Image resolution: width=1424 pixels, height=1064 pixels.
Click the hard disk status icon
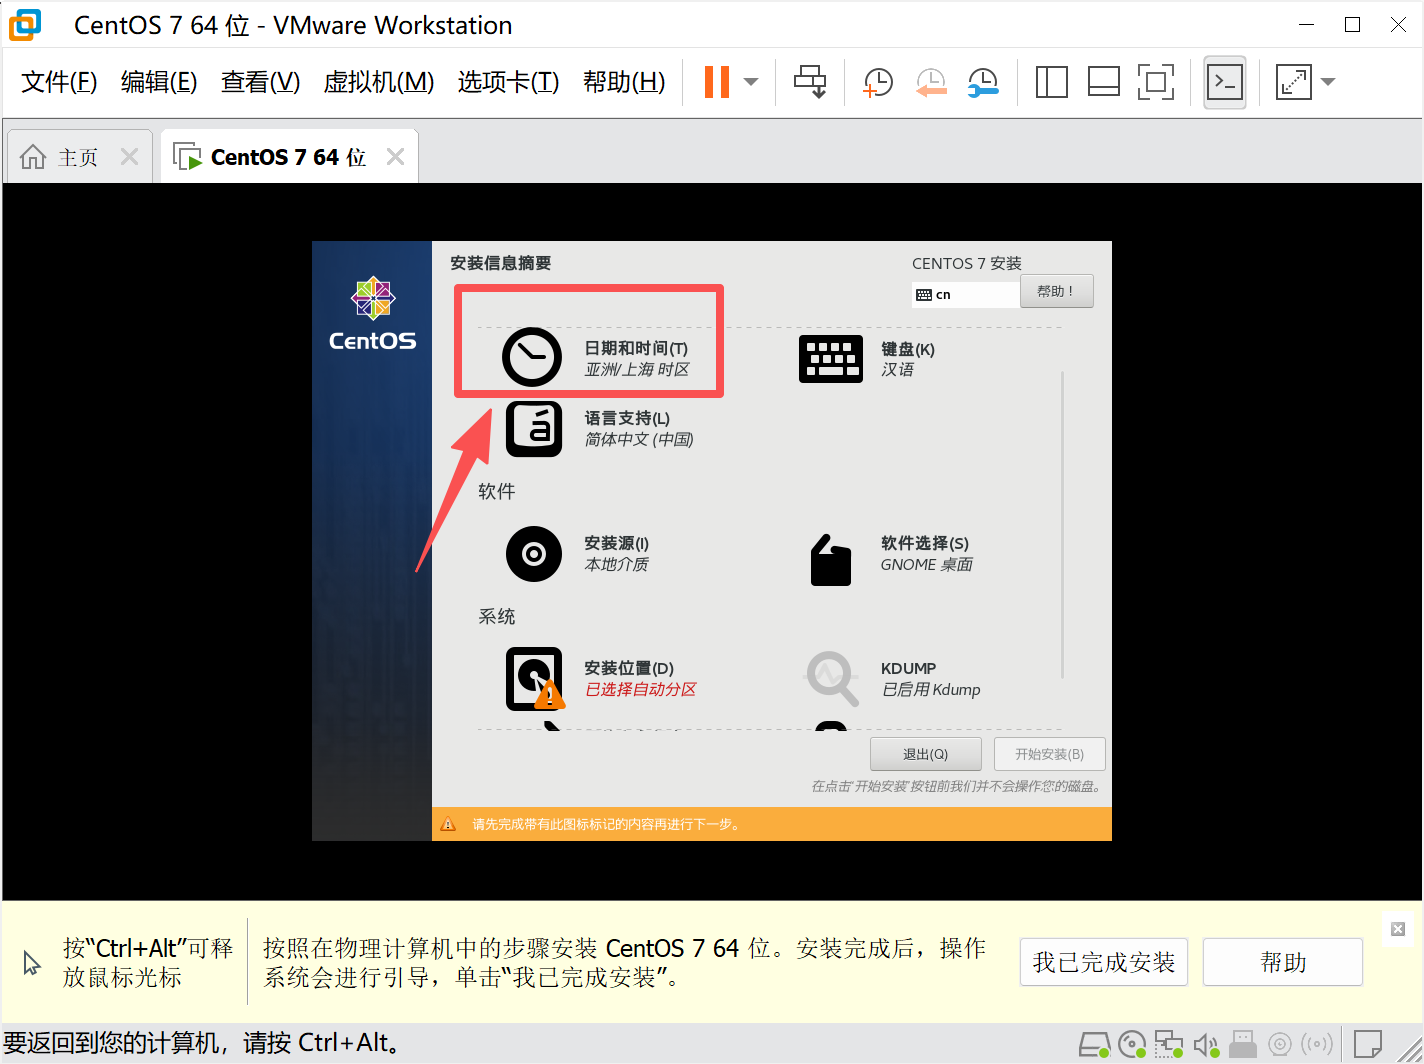1095,1045
